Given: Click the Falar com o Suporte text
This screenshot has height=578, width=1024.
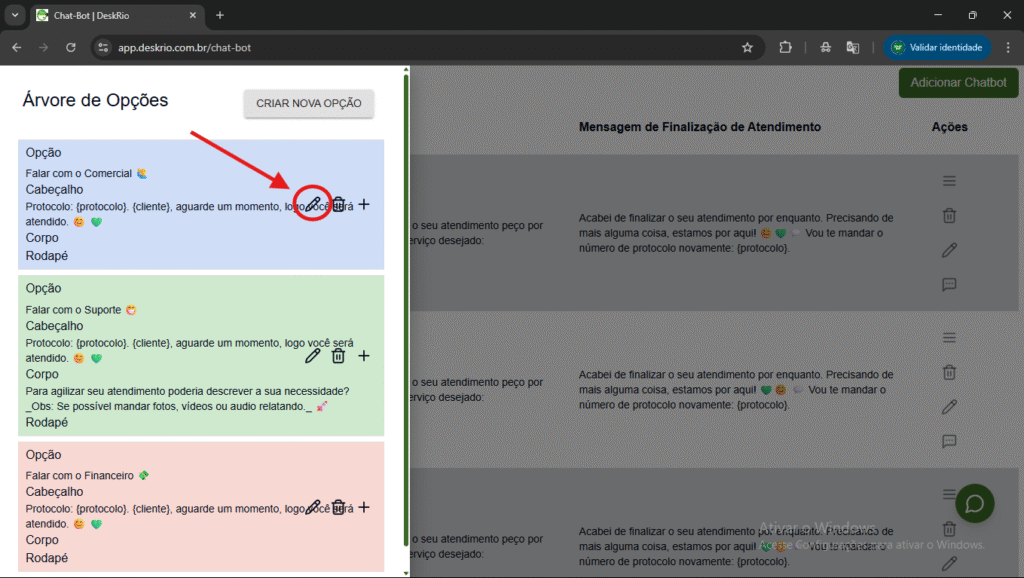Looking at the screenshot, I should (73, 310).
